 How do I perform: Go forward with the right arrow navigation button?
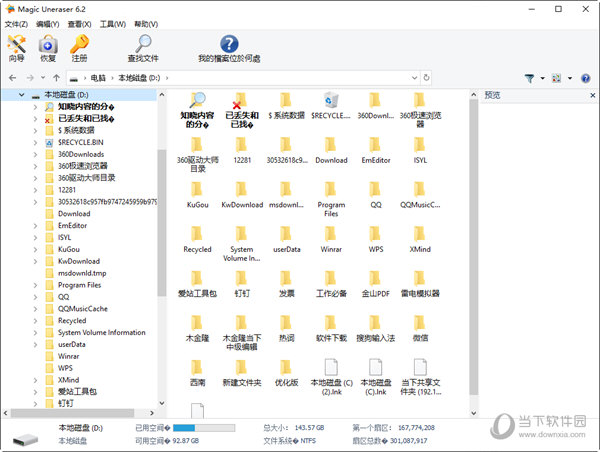(x=30, y=78)
